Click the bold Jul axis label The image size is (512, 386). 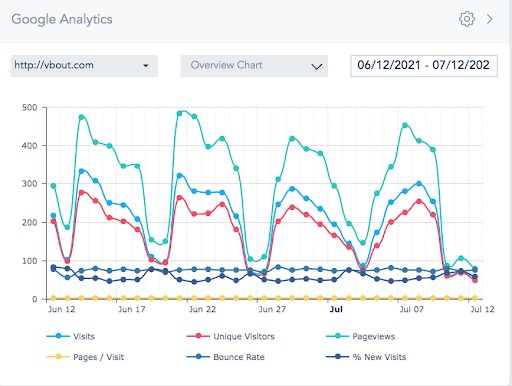coord(336,309)
